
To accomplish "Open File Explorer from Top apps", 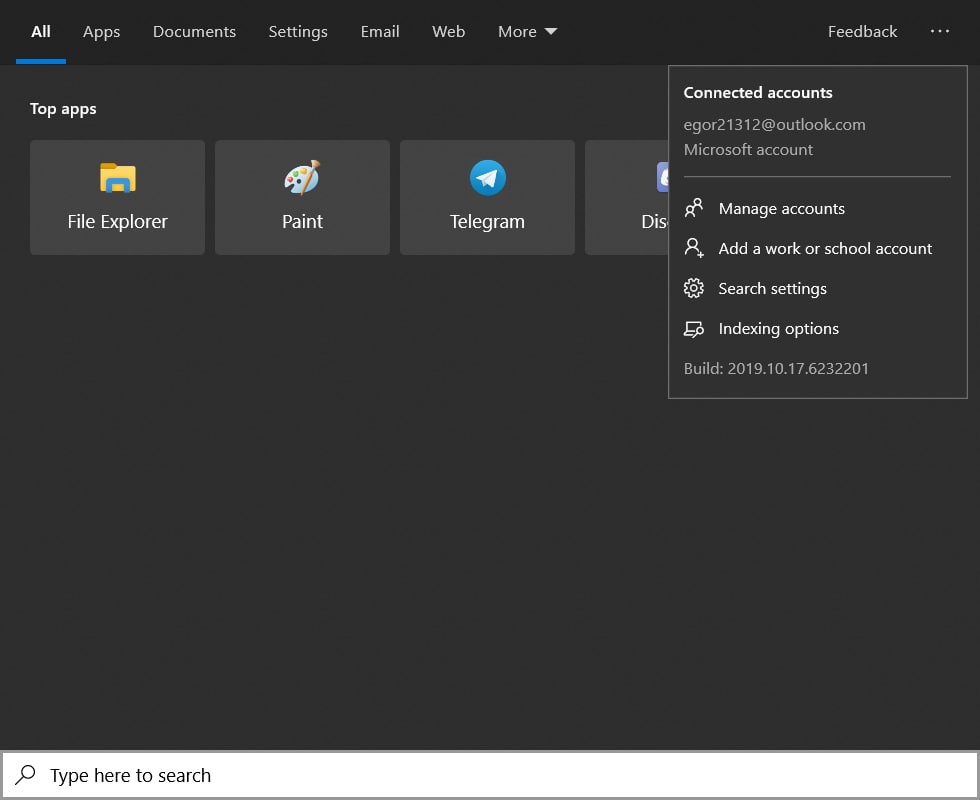I will click(x=118, y=198).
